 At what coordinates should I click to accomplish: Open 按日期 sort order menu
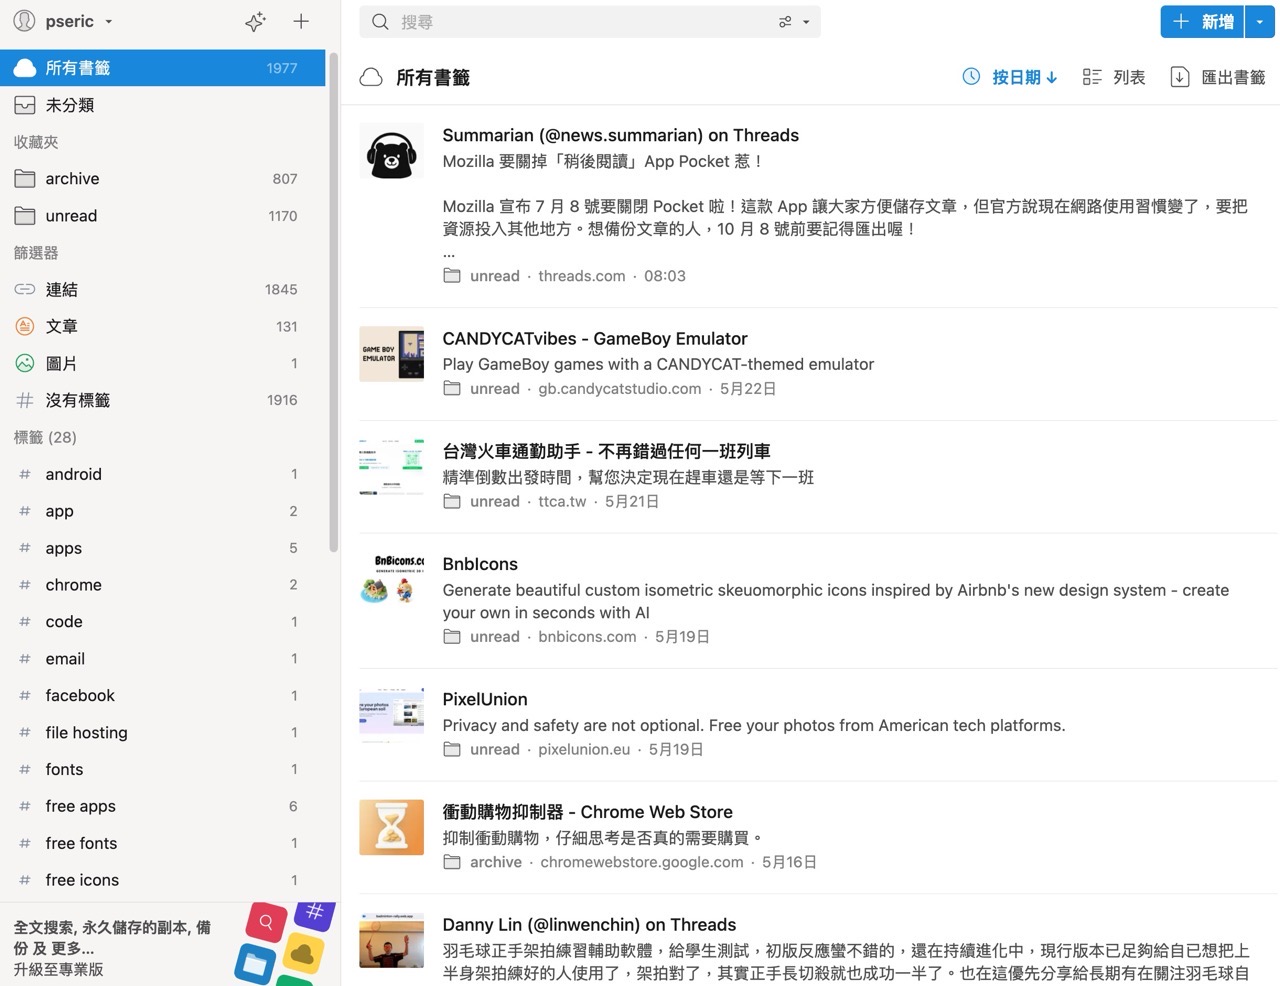(x=1010, y=77)
